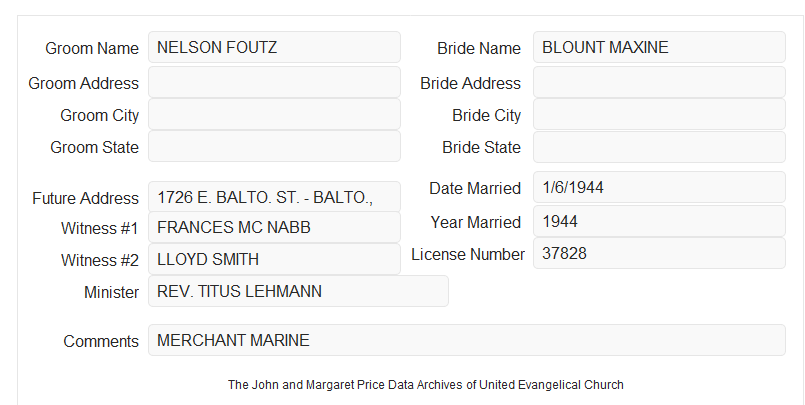
Task: Click the empty Bride Address field
Action: pyautogui.click(x=659, y=82)
